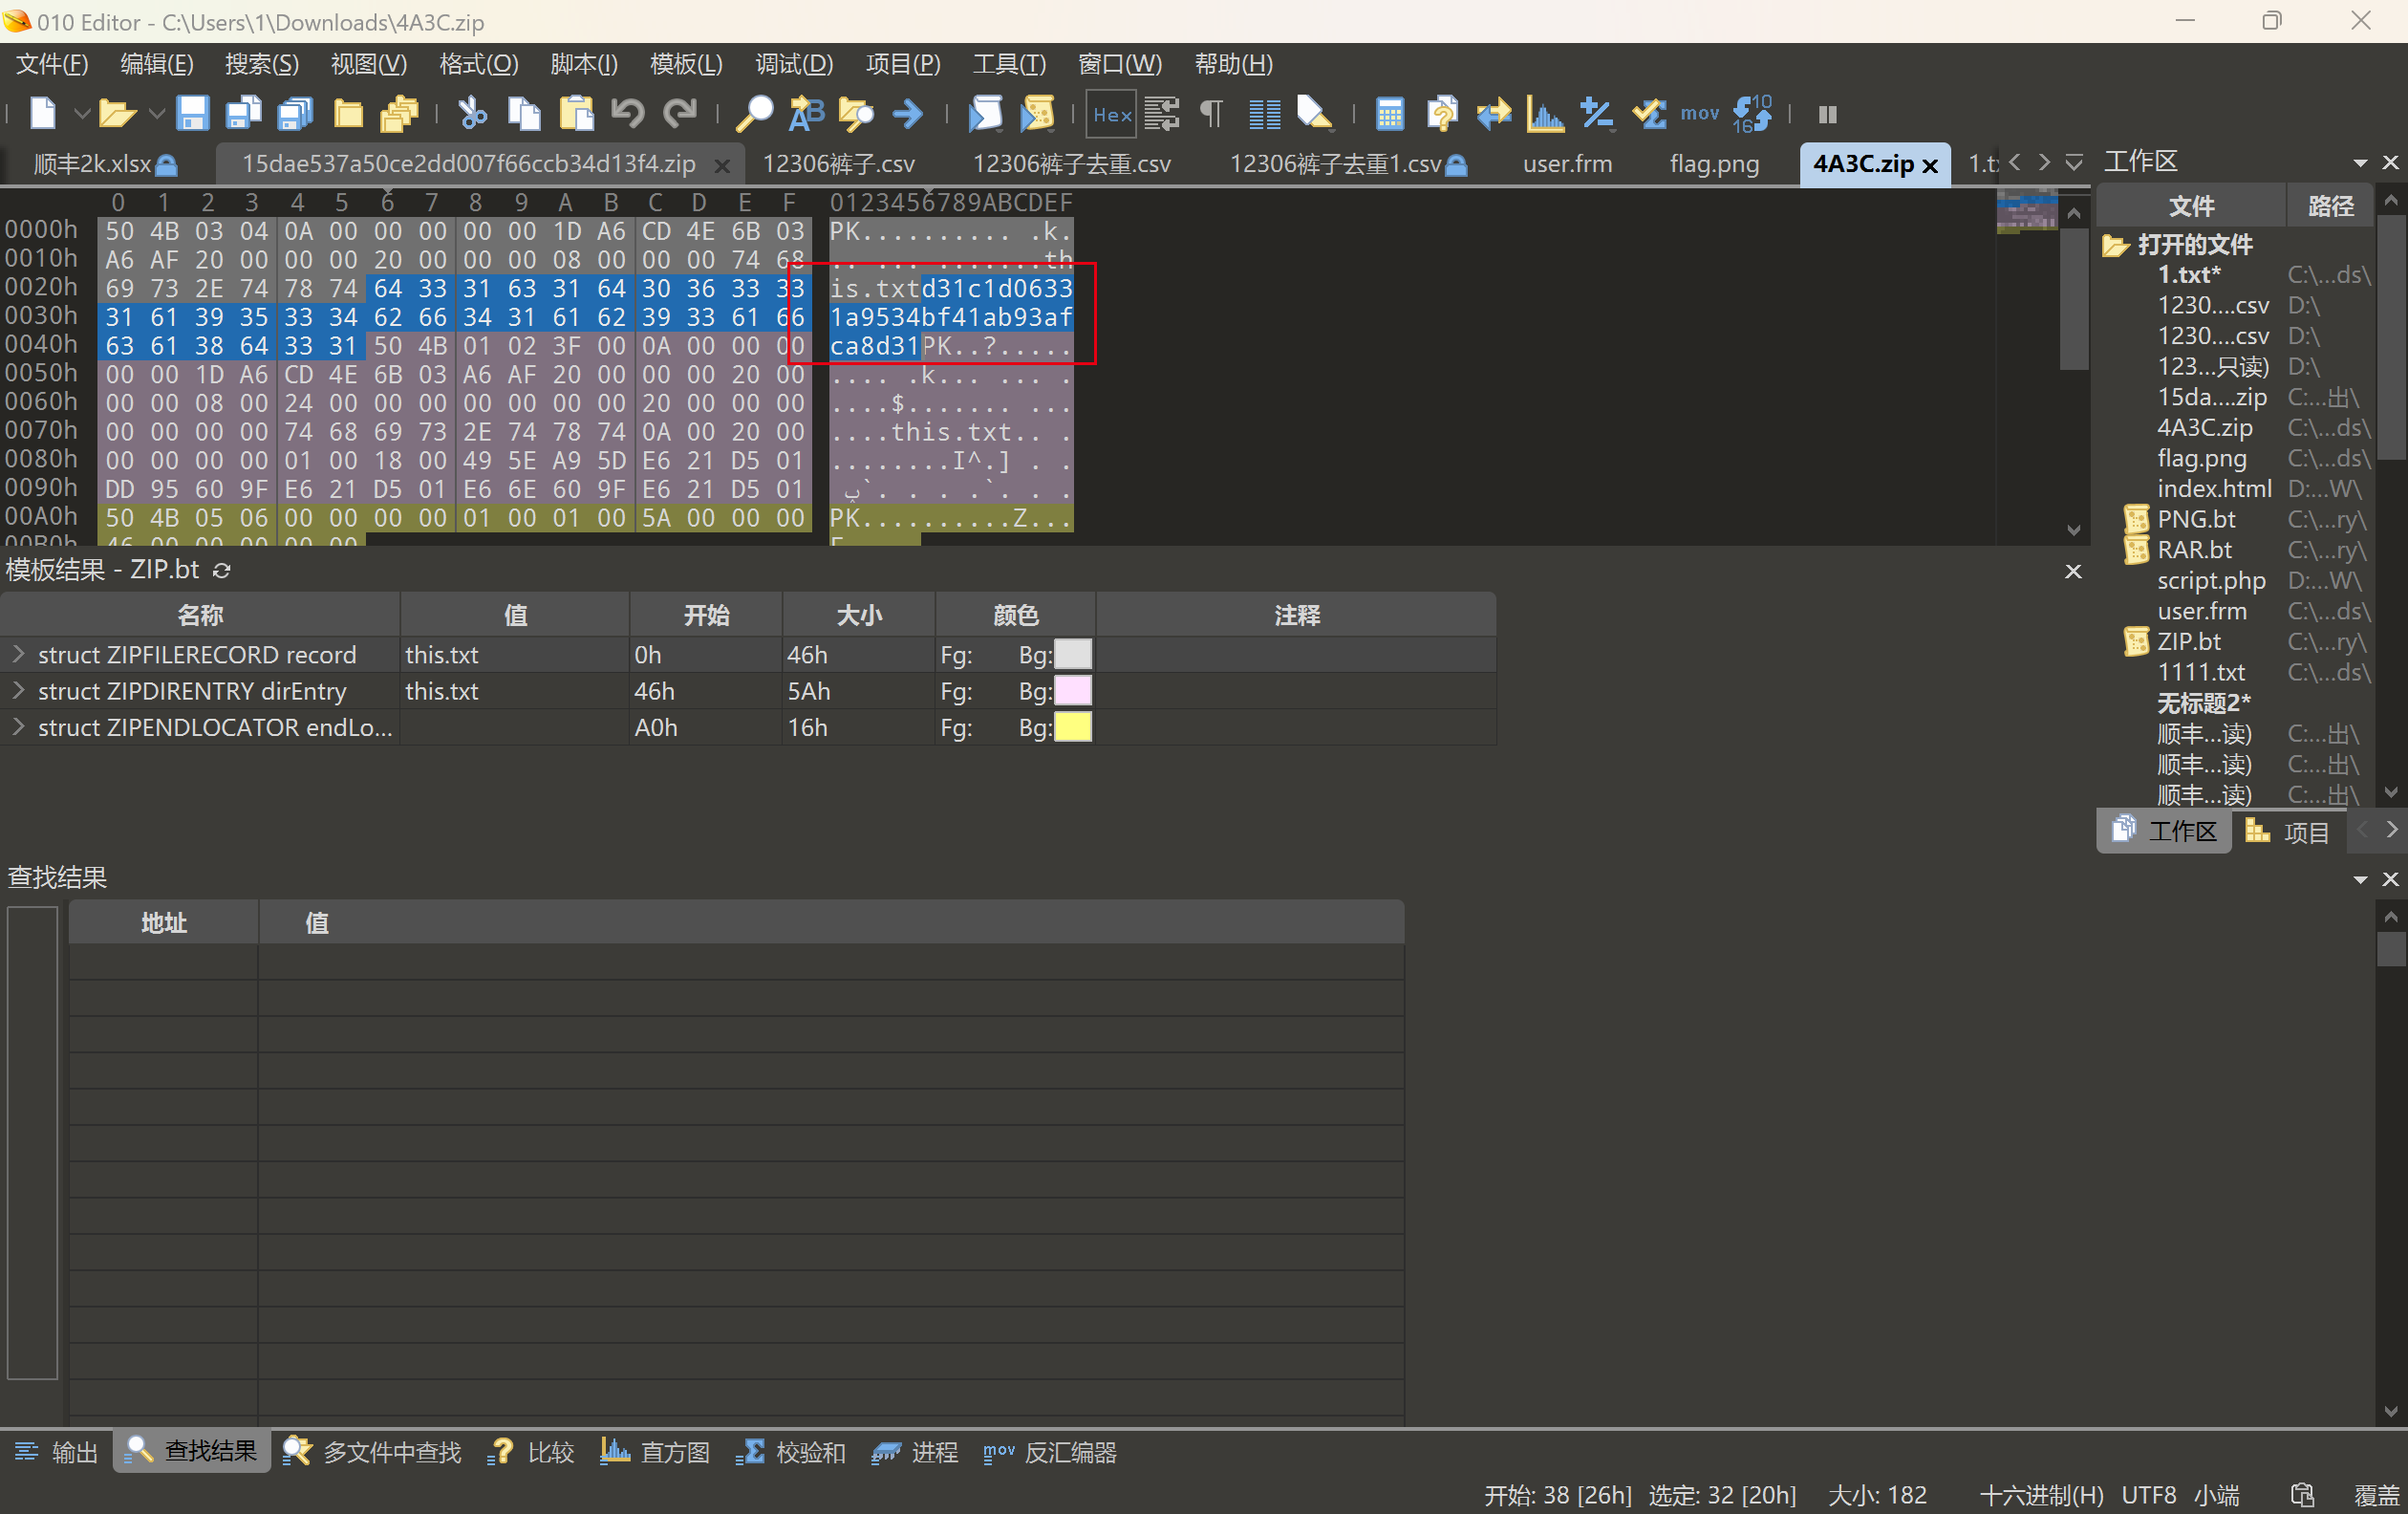
Task: Switch to the user.frm tab
Action: click(1567, 164)
